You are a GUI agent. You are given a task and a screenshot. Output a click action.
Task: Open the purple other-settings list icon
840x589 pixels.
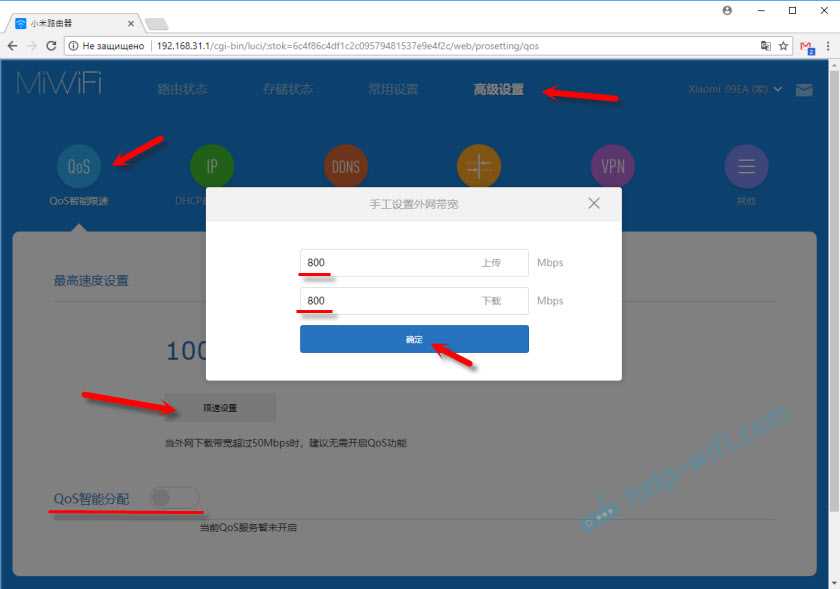[x=746, y=166]
